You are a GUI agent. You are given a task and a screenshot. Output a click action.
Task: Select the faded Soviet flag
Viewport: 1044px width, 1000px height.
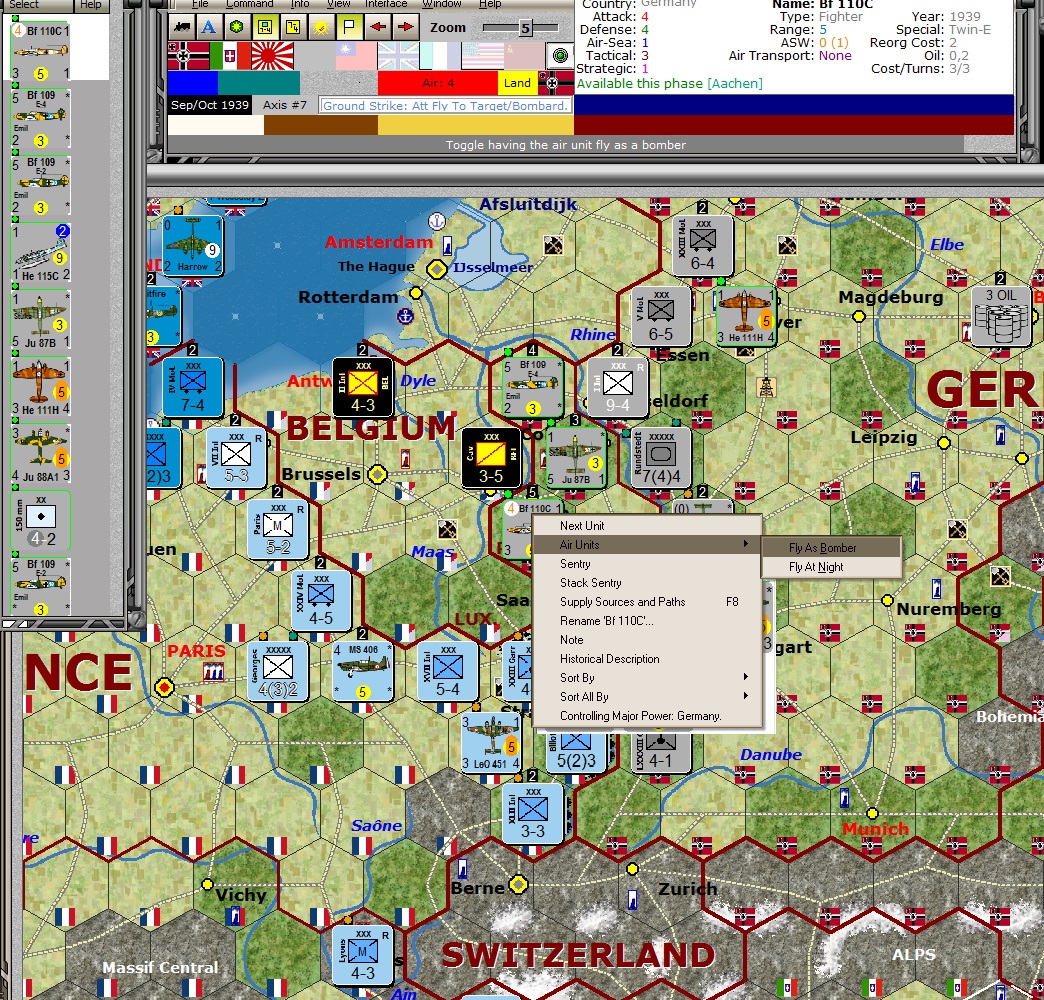click(524, 56)
